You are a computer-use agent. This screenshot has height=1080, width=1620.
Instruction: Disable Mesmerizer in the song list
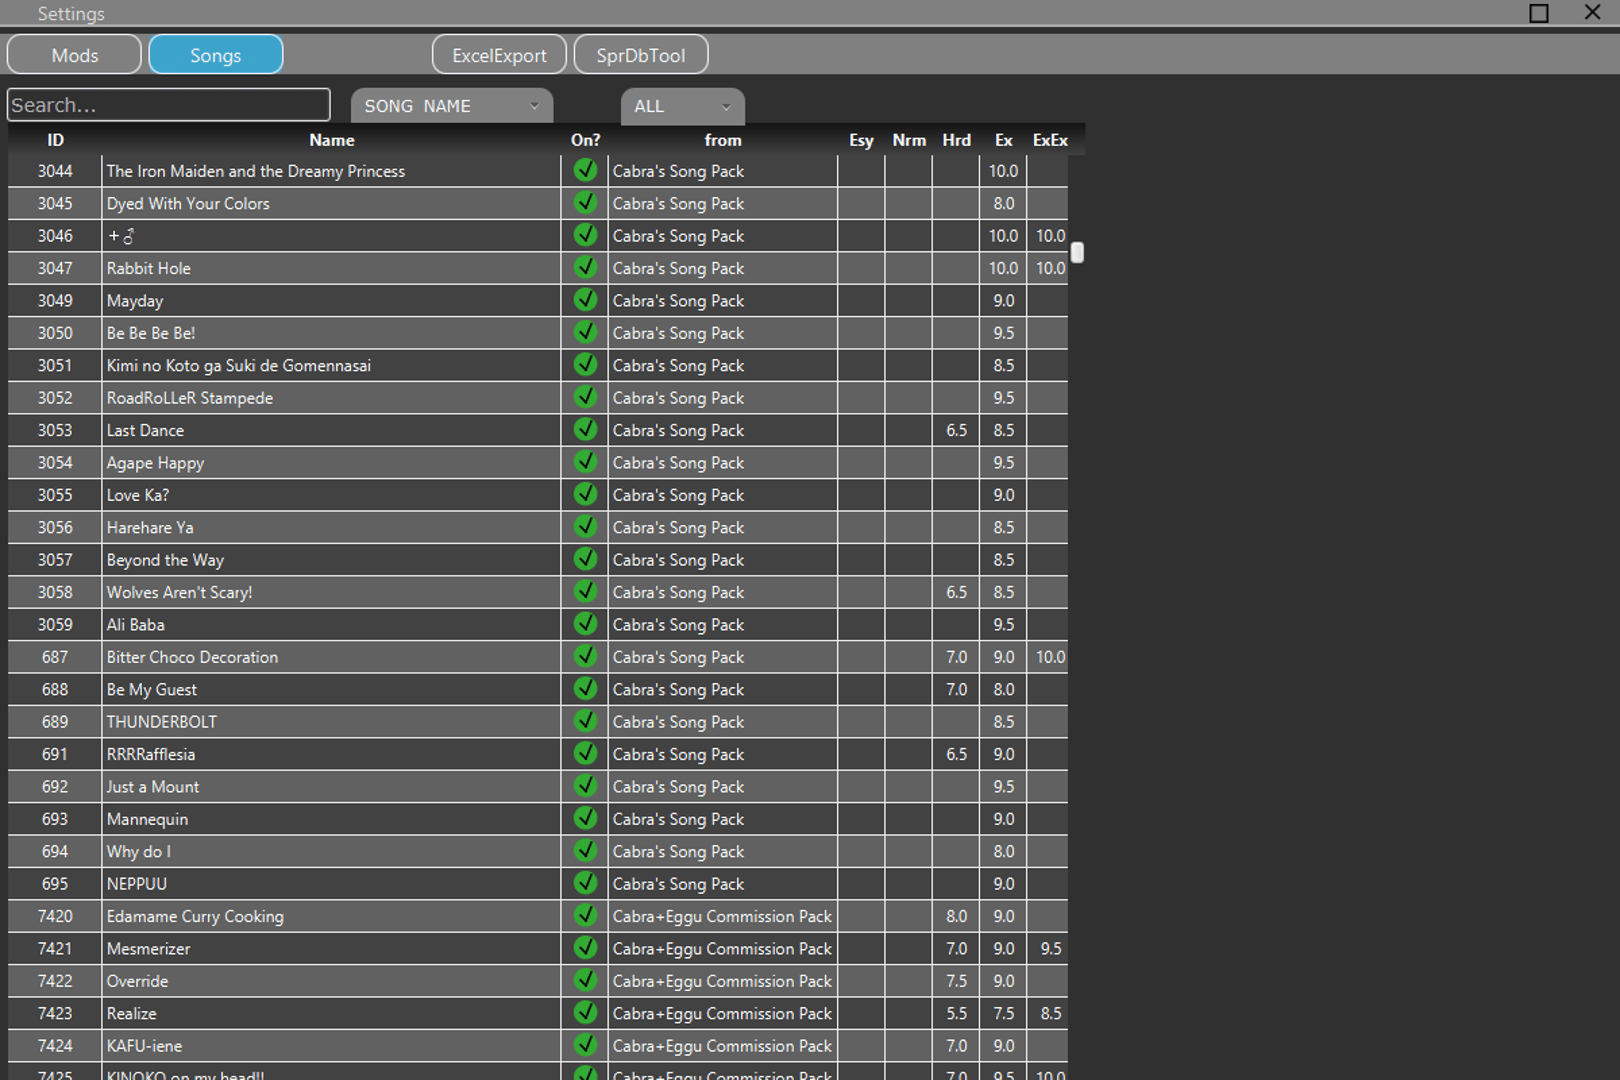click(585, 948)
